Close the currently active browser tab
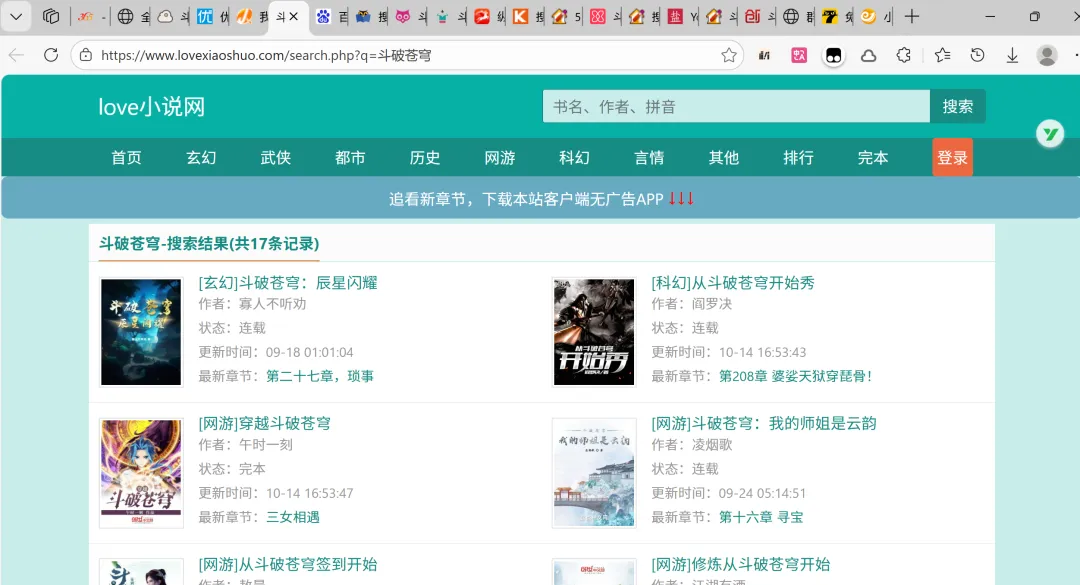 293,17
